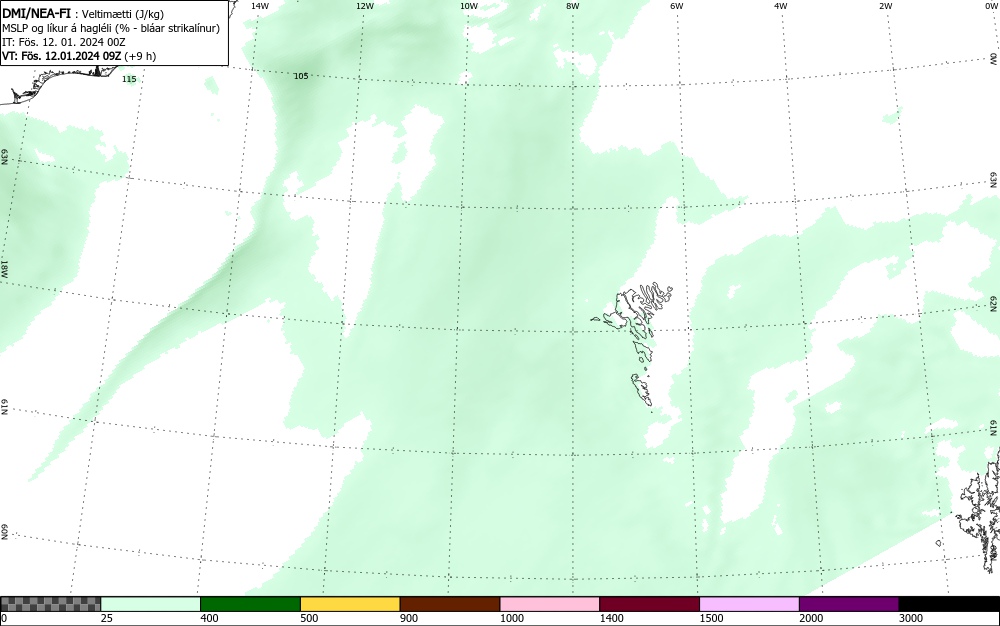Click the legend value 1000
This screenshot has width=1000, height=626.
pyautogui.click(x=511, y=618)
